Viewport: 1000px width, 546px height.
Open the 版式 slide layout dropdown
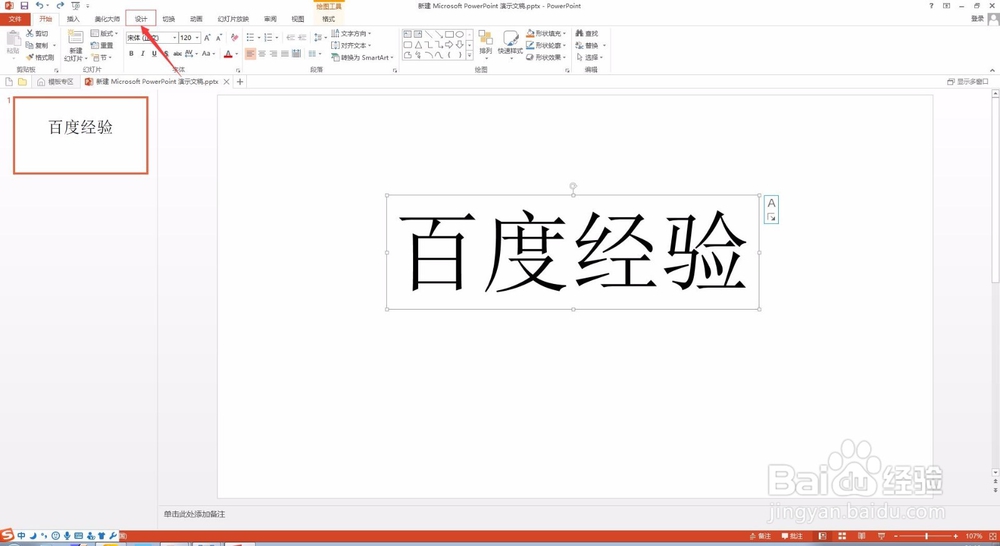pyautogui.click(x=105, y=33)
